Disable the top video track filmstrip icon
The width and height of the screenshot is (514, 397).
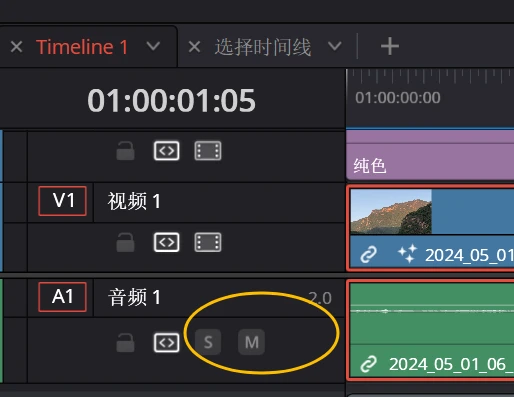coord(208,151)
